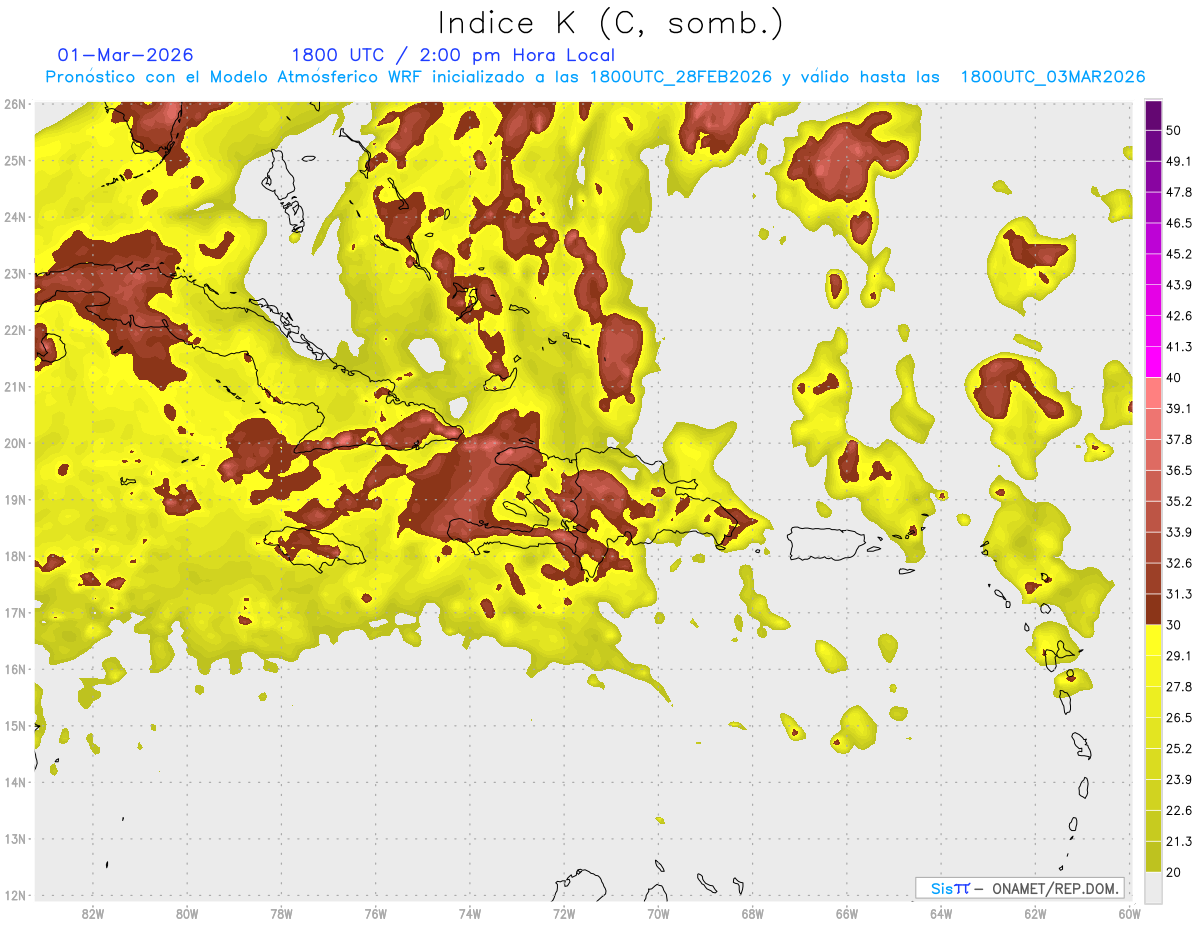1200x927 pixels.
Task: Click the '26.5' color scale value
Action: pyautogui.click(x=1178, y=718)
